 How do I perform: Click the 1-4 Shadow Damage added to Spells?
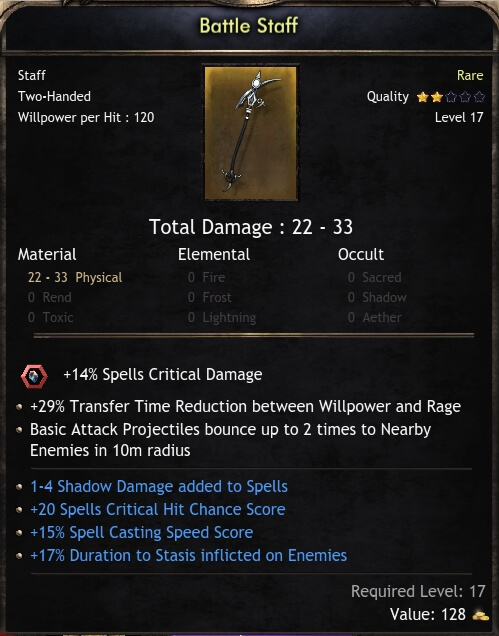159,486
